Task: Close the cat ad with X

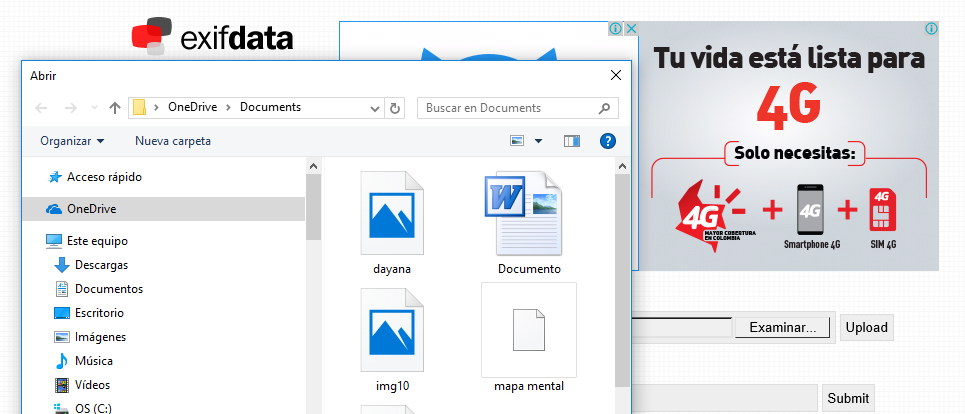Action: pyautogui.click(x=631, y=29)
